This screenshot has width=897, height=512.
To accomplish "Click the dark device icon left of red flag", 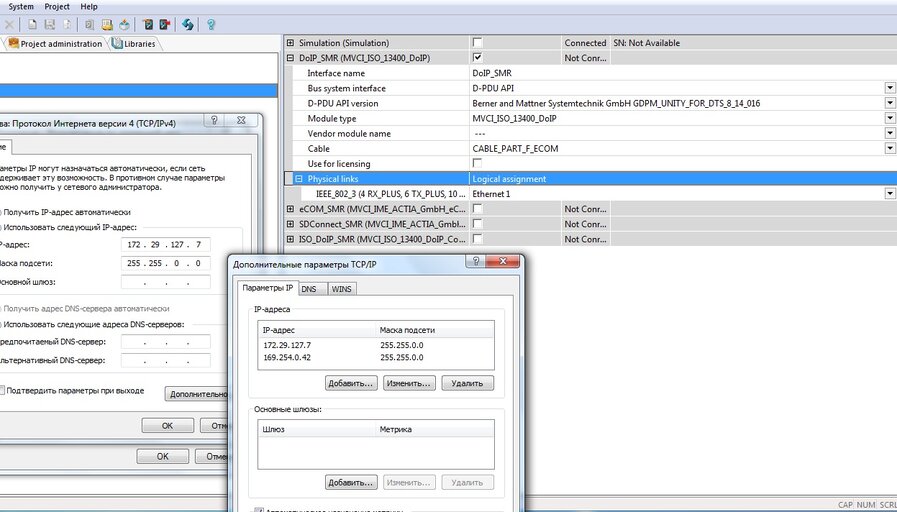I will click(148, 25).
